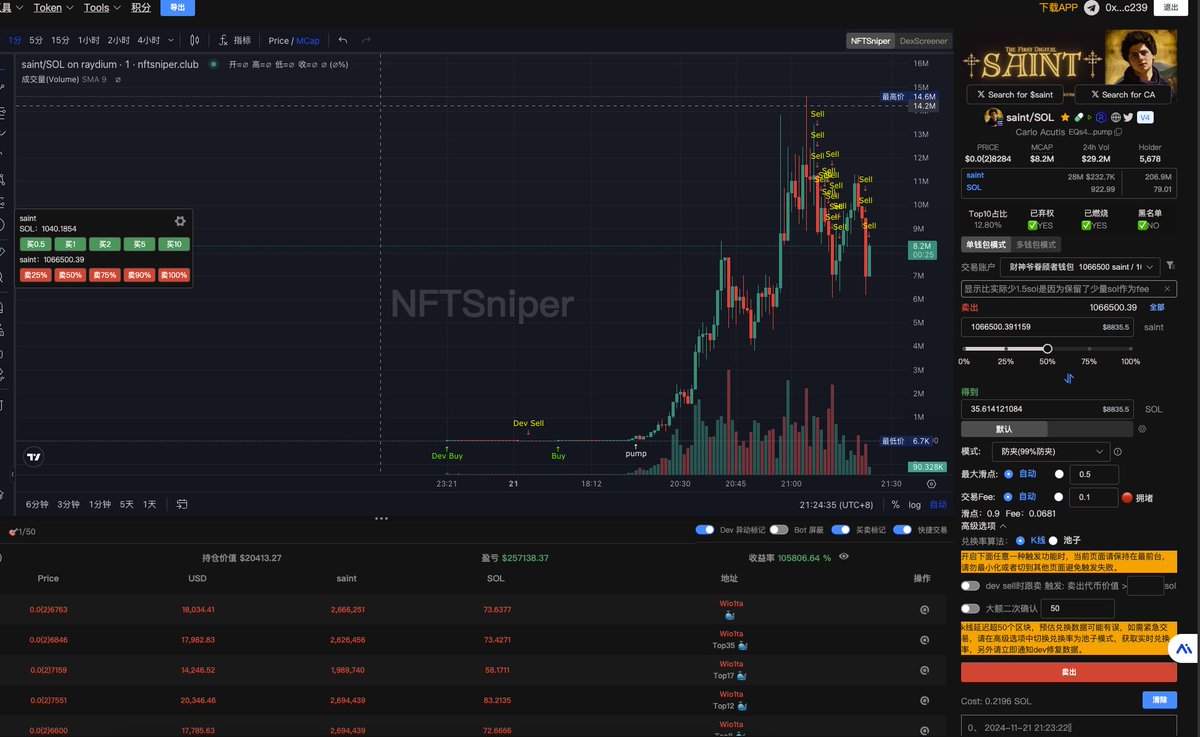Click 卖50% quick sell button
The width and height of the screenshot is (1200, 737).
[x=70, y=275]
